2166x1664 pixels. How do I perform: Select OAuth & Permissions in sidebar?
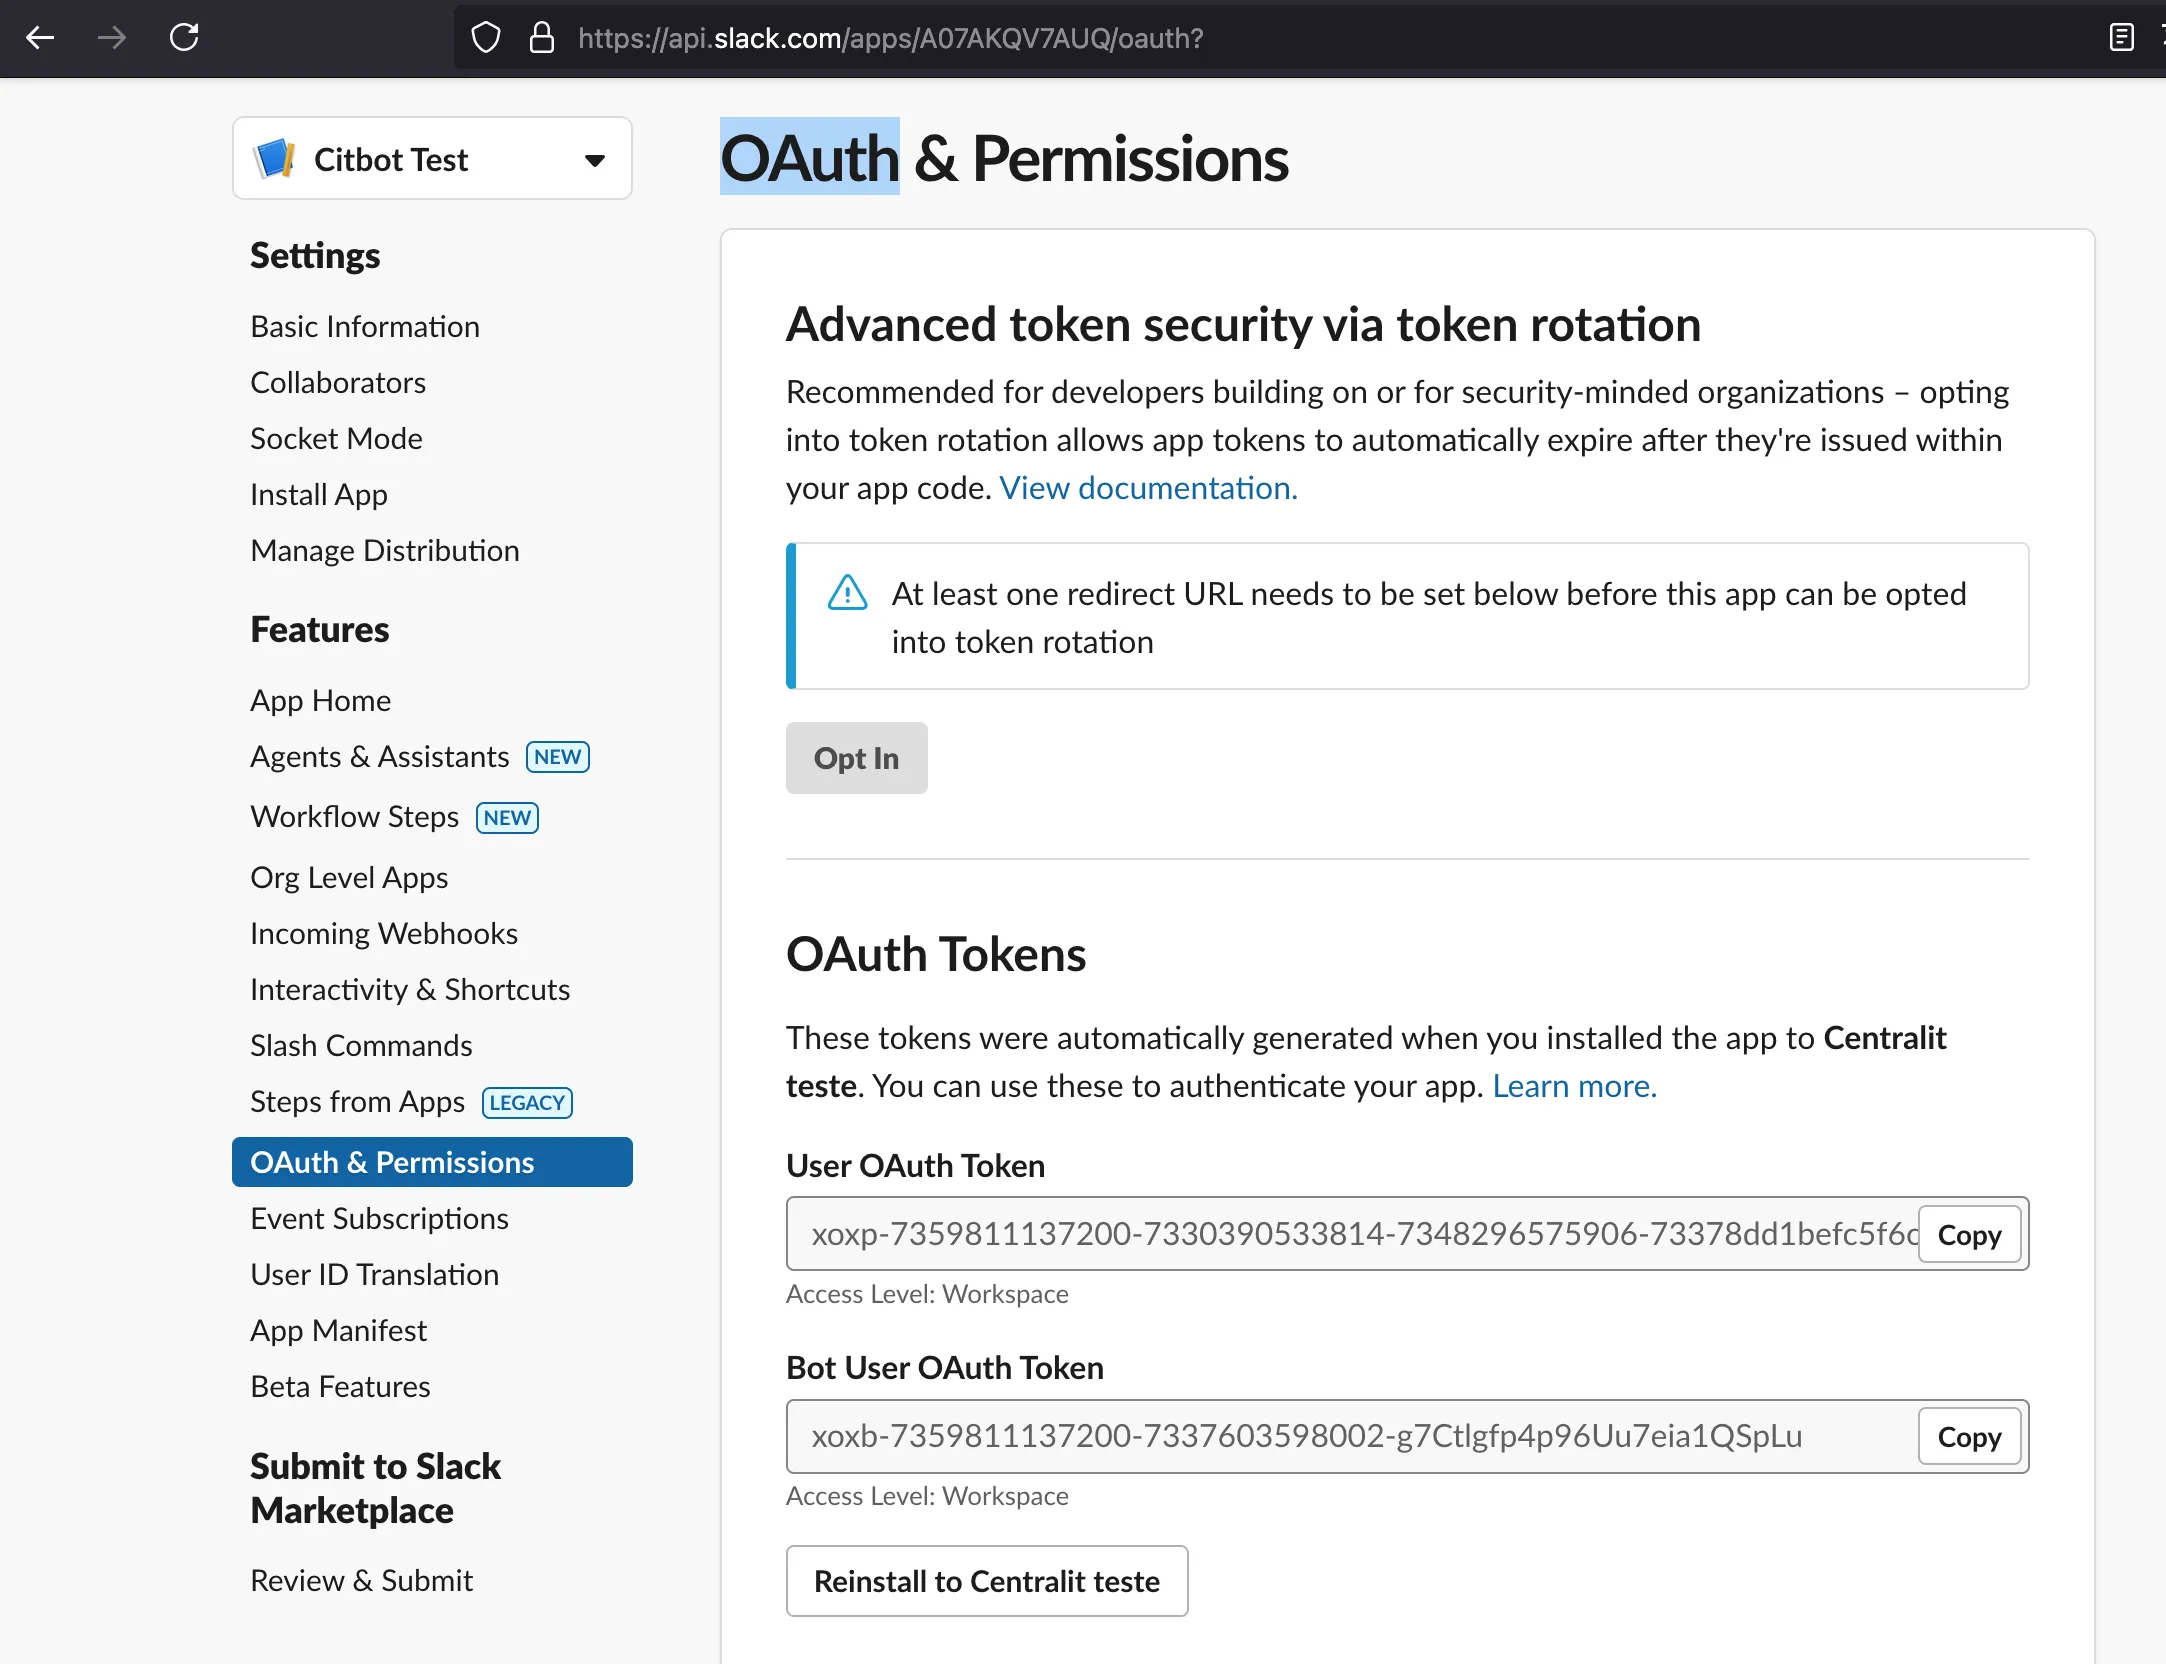coord(432,1162)
